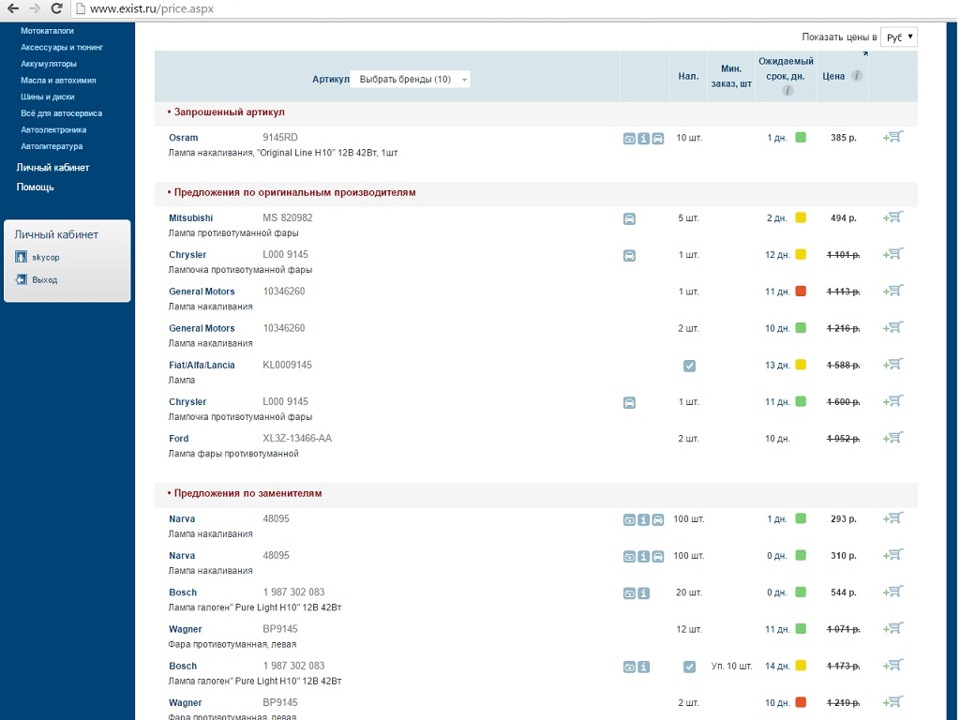Open Аккумуляторы in the sidebar menu
The width and height of the screenshot is (960, 720).
49,64
